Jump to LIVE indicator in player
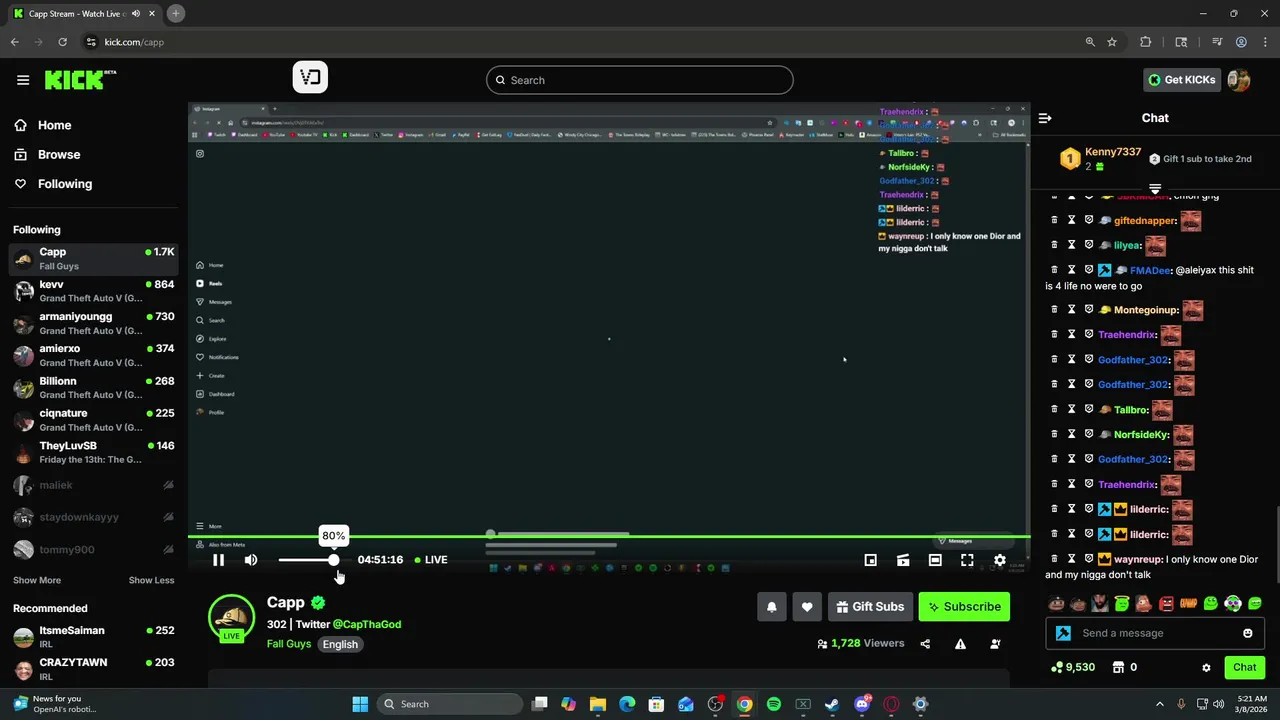The height and width of the screenshot is (720, 1280). pos(430,560)
